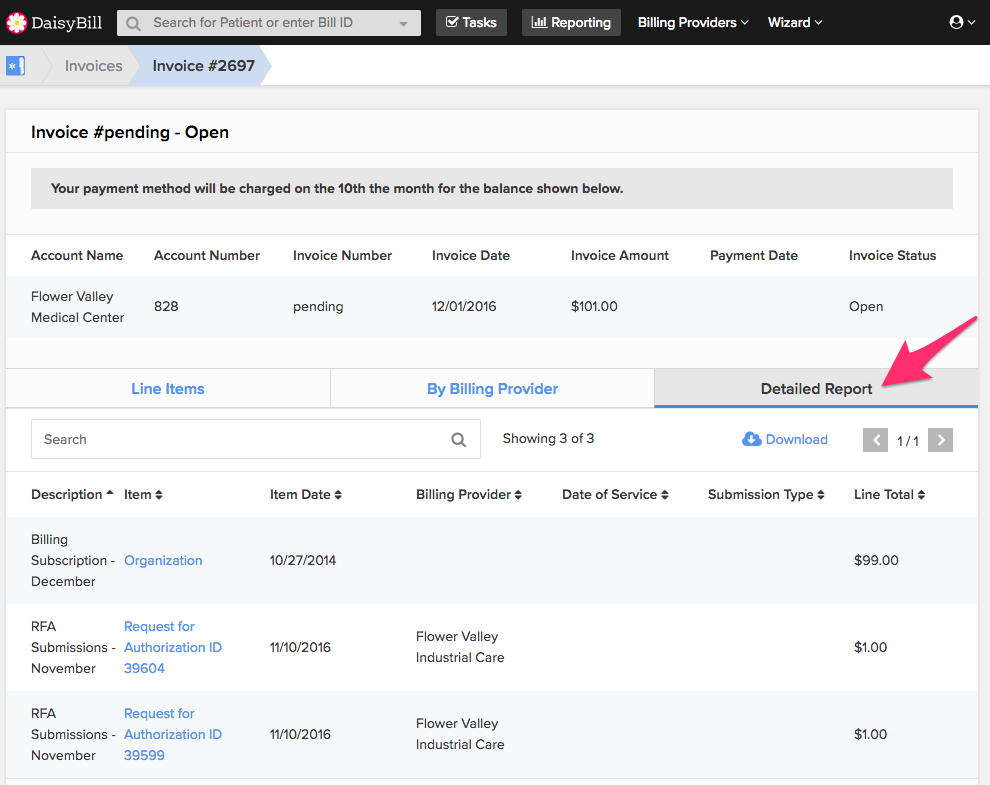Focus the invoice items Search field

point(256,439)
